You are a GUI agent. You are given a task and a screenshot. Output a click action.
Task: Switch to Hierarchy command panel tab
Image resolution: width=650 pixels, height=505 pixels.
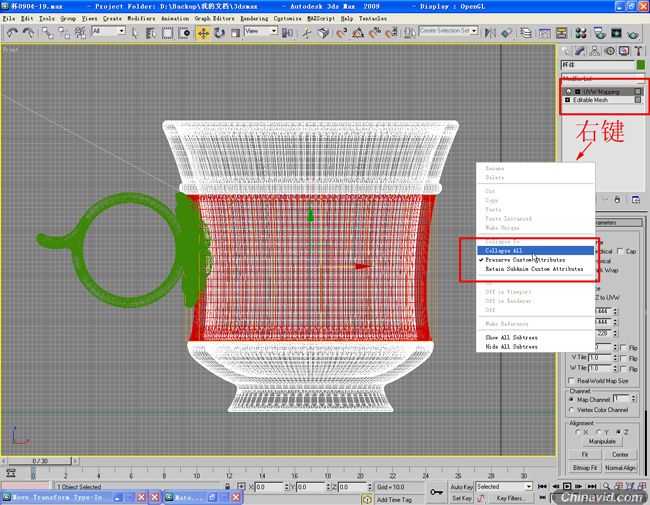[x=594, y=51]
